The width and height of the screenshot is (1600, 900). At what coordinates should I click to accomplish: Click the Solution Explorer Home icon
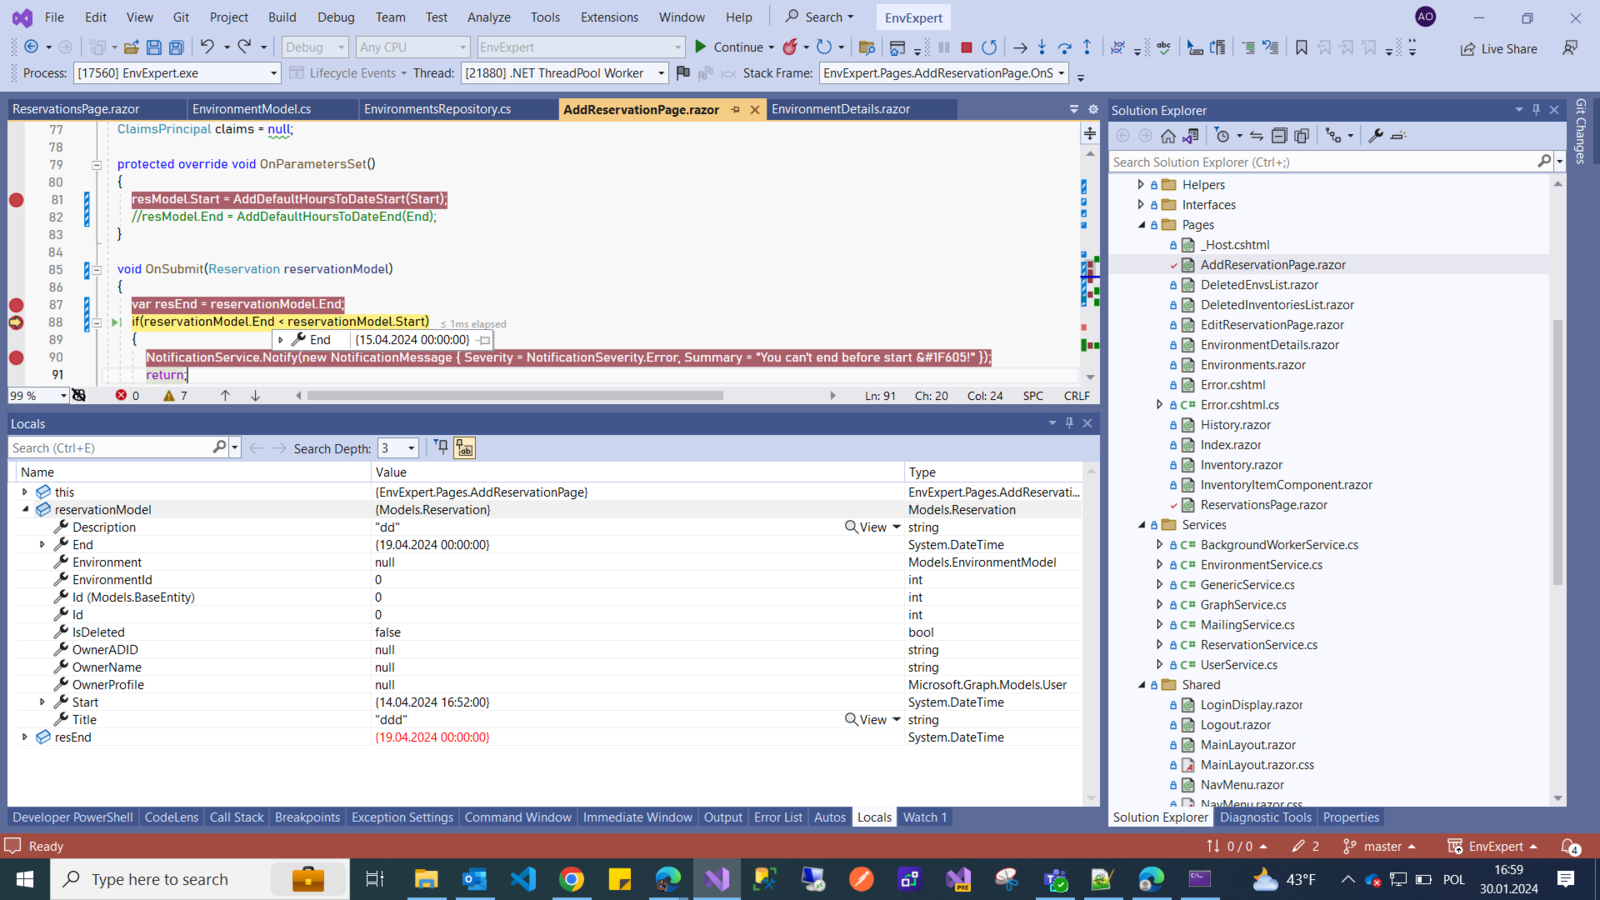tap(1168, 136)
